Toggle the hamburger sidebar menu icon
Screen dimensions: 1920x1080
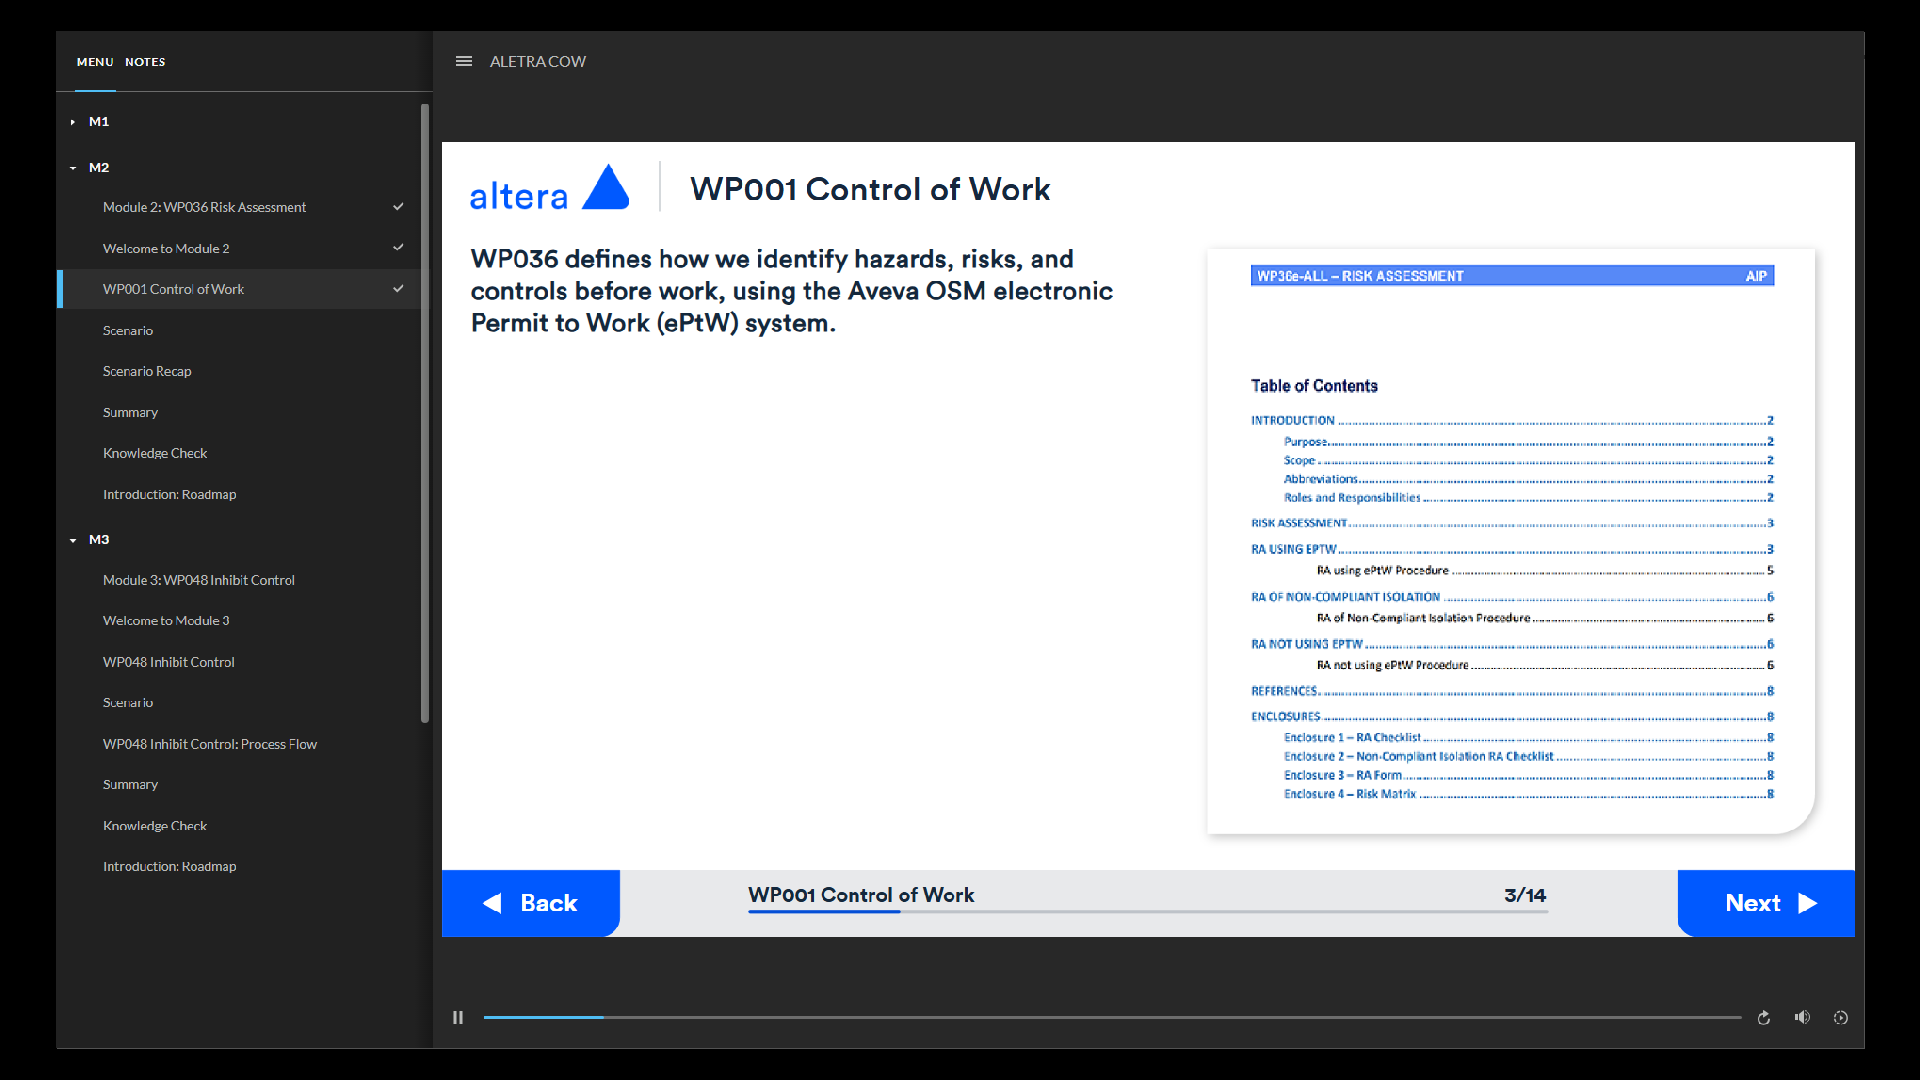pos(464,61)
